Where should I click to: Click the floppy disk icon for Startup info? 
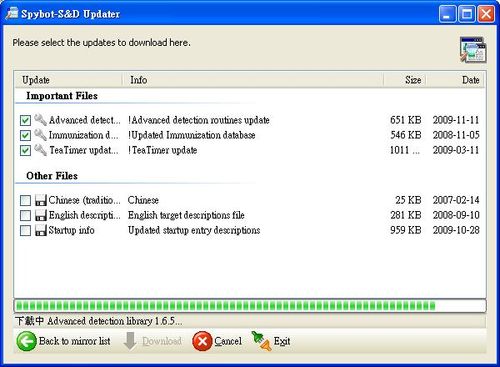41,230
